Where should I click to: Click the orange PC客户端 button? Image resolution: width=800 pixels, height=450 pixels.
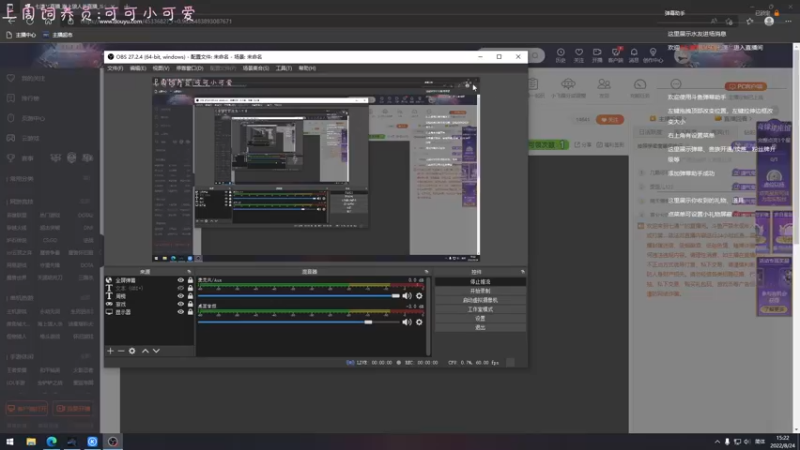pos(745,86)
